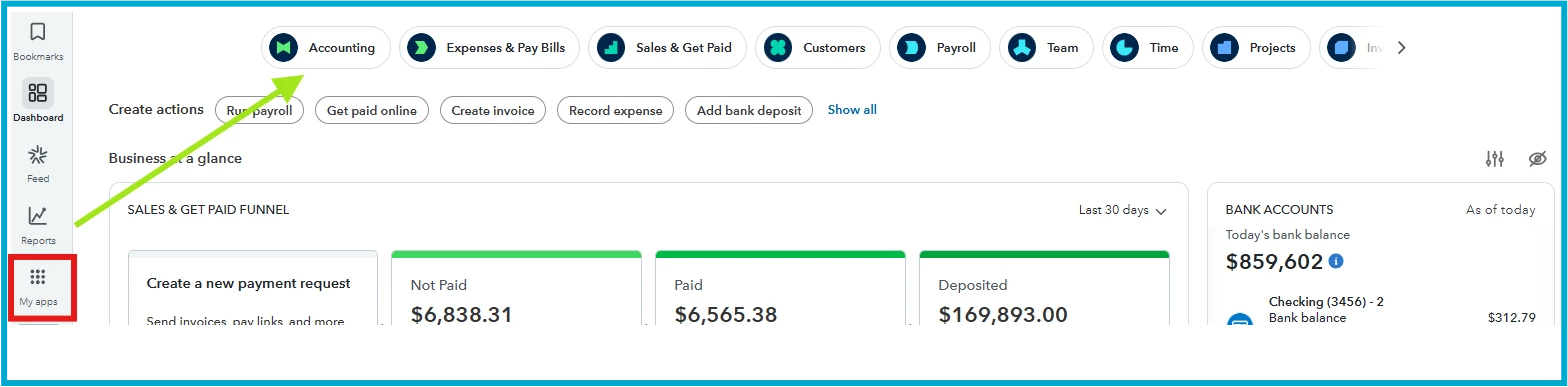Open the Time app pill

coord(1147,47)
